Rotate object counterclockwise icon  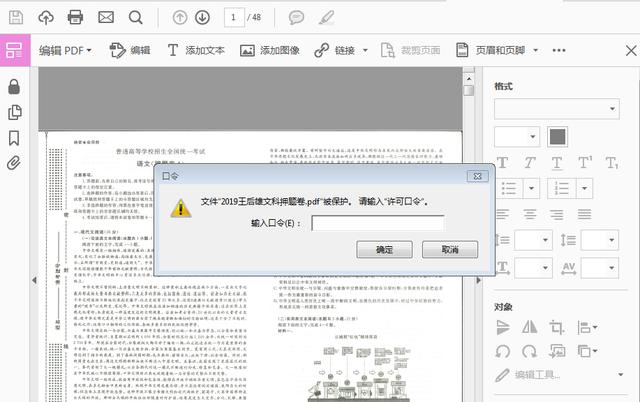point(502,351)
